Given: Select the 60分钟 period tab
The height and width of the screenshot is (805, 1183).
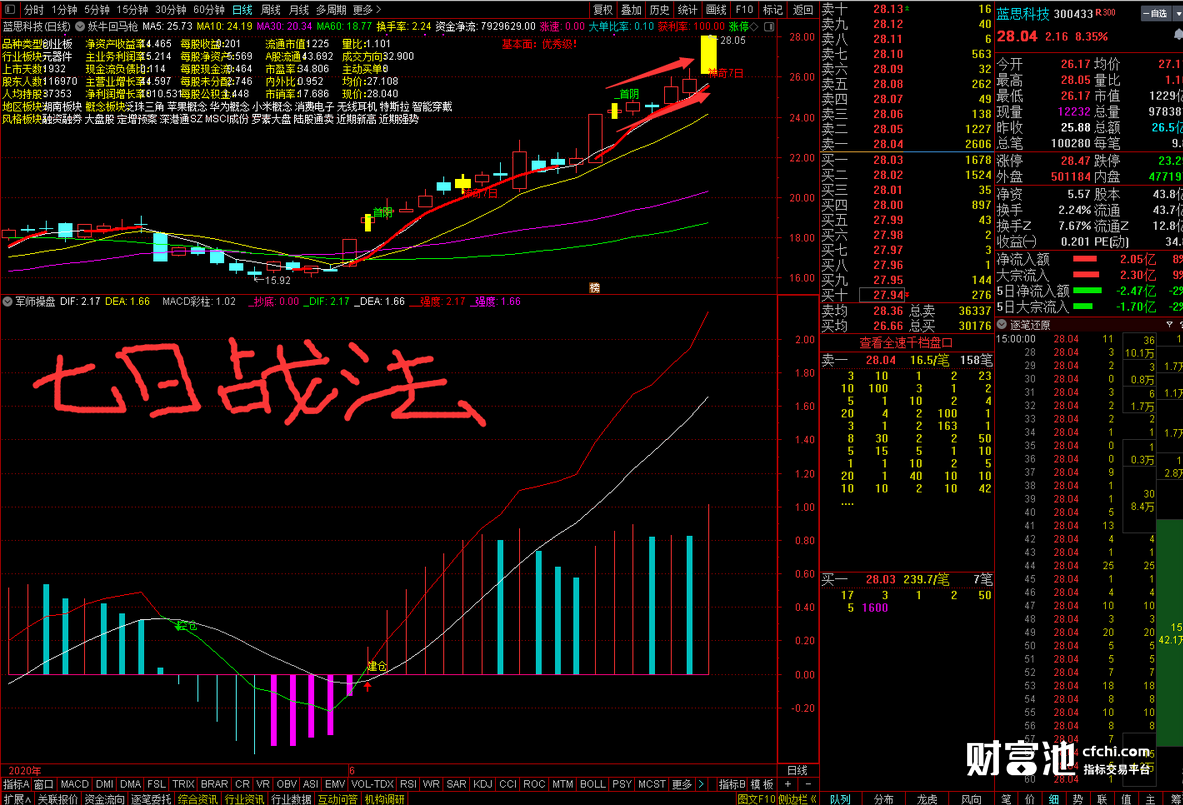Looking at the screenshot, I should 209,10.
